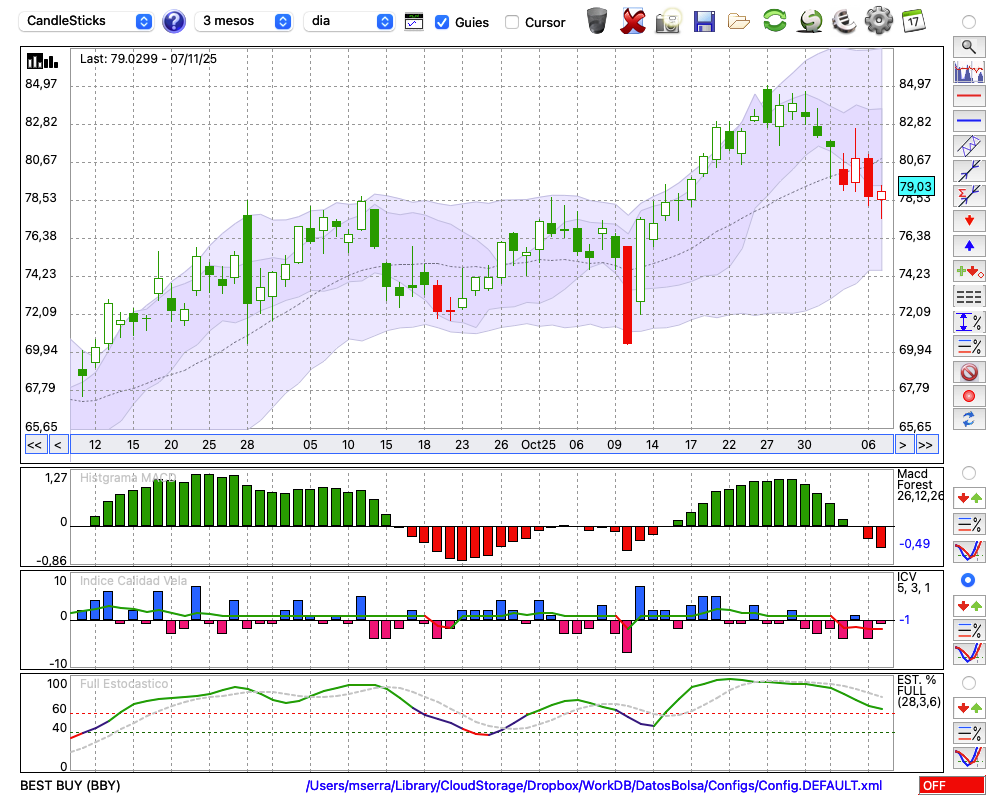
Task: Select the zigzag channel drawing tool
Action: coord(969,145)
